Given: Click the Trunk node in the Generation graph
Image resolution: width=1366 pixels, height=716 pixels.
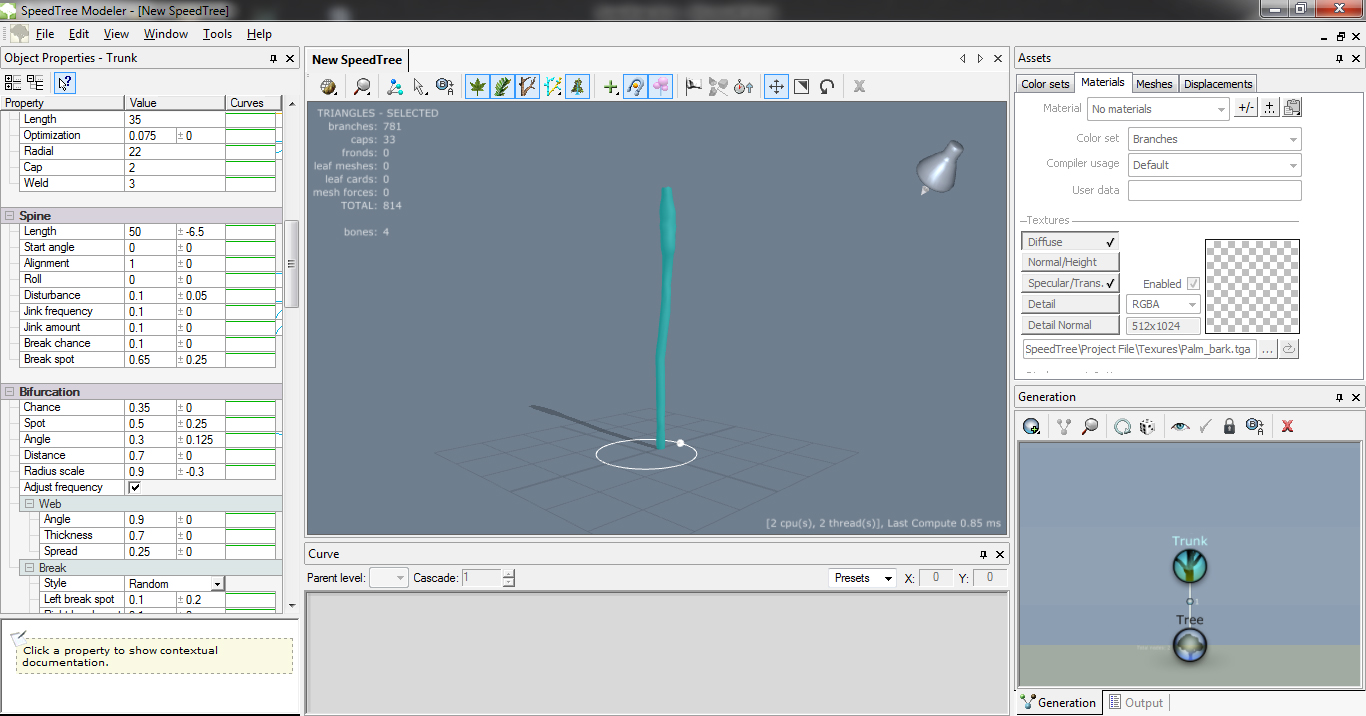Looking at the screenshot, I should pyautogui.click(x=1190, y=567).
